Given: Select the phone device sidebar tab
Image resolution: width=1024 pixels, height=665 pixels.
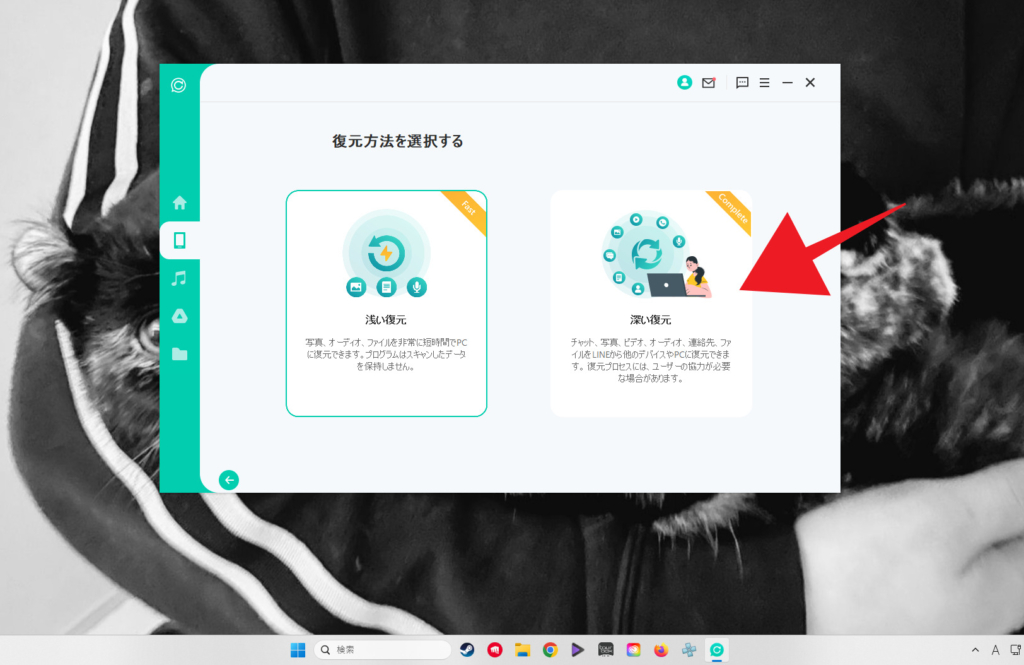Looking at the screenshot, I should click(x=180, y=240).
